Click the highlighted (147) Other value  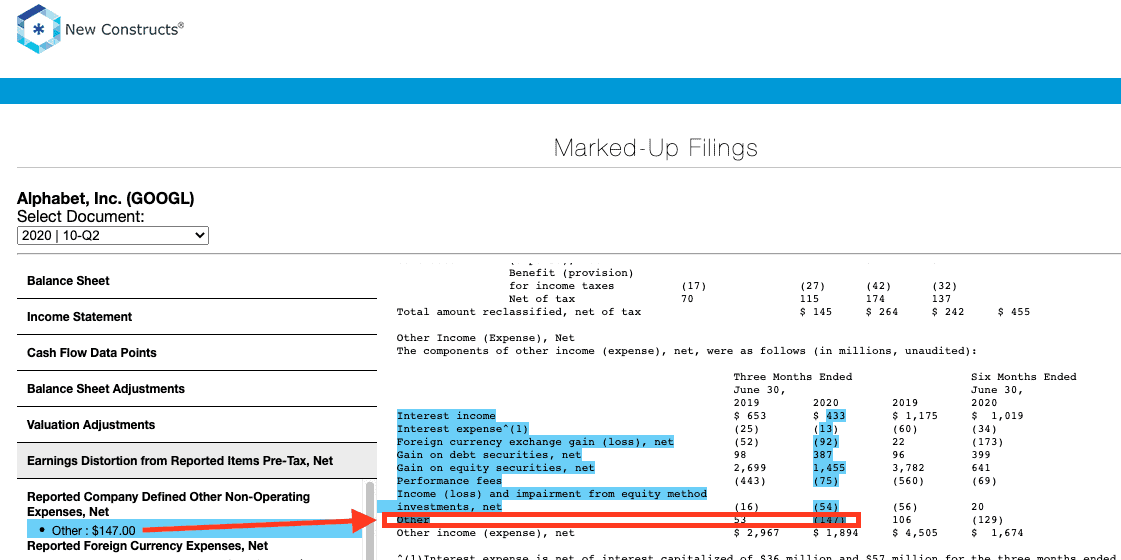pyautogui.click(x=829, y=519)
